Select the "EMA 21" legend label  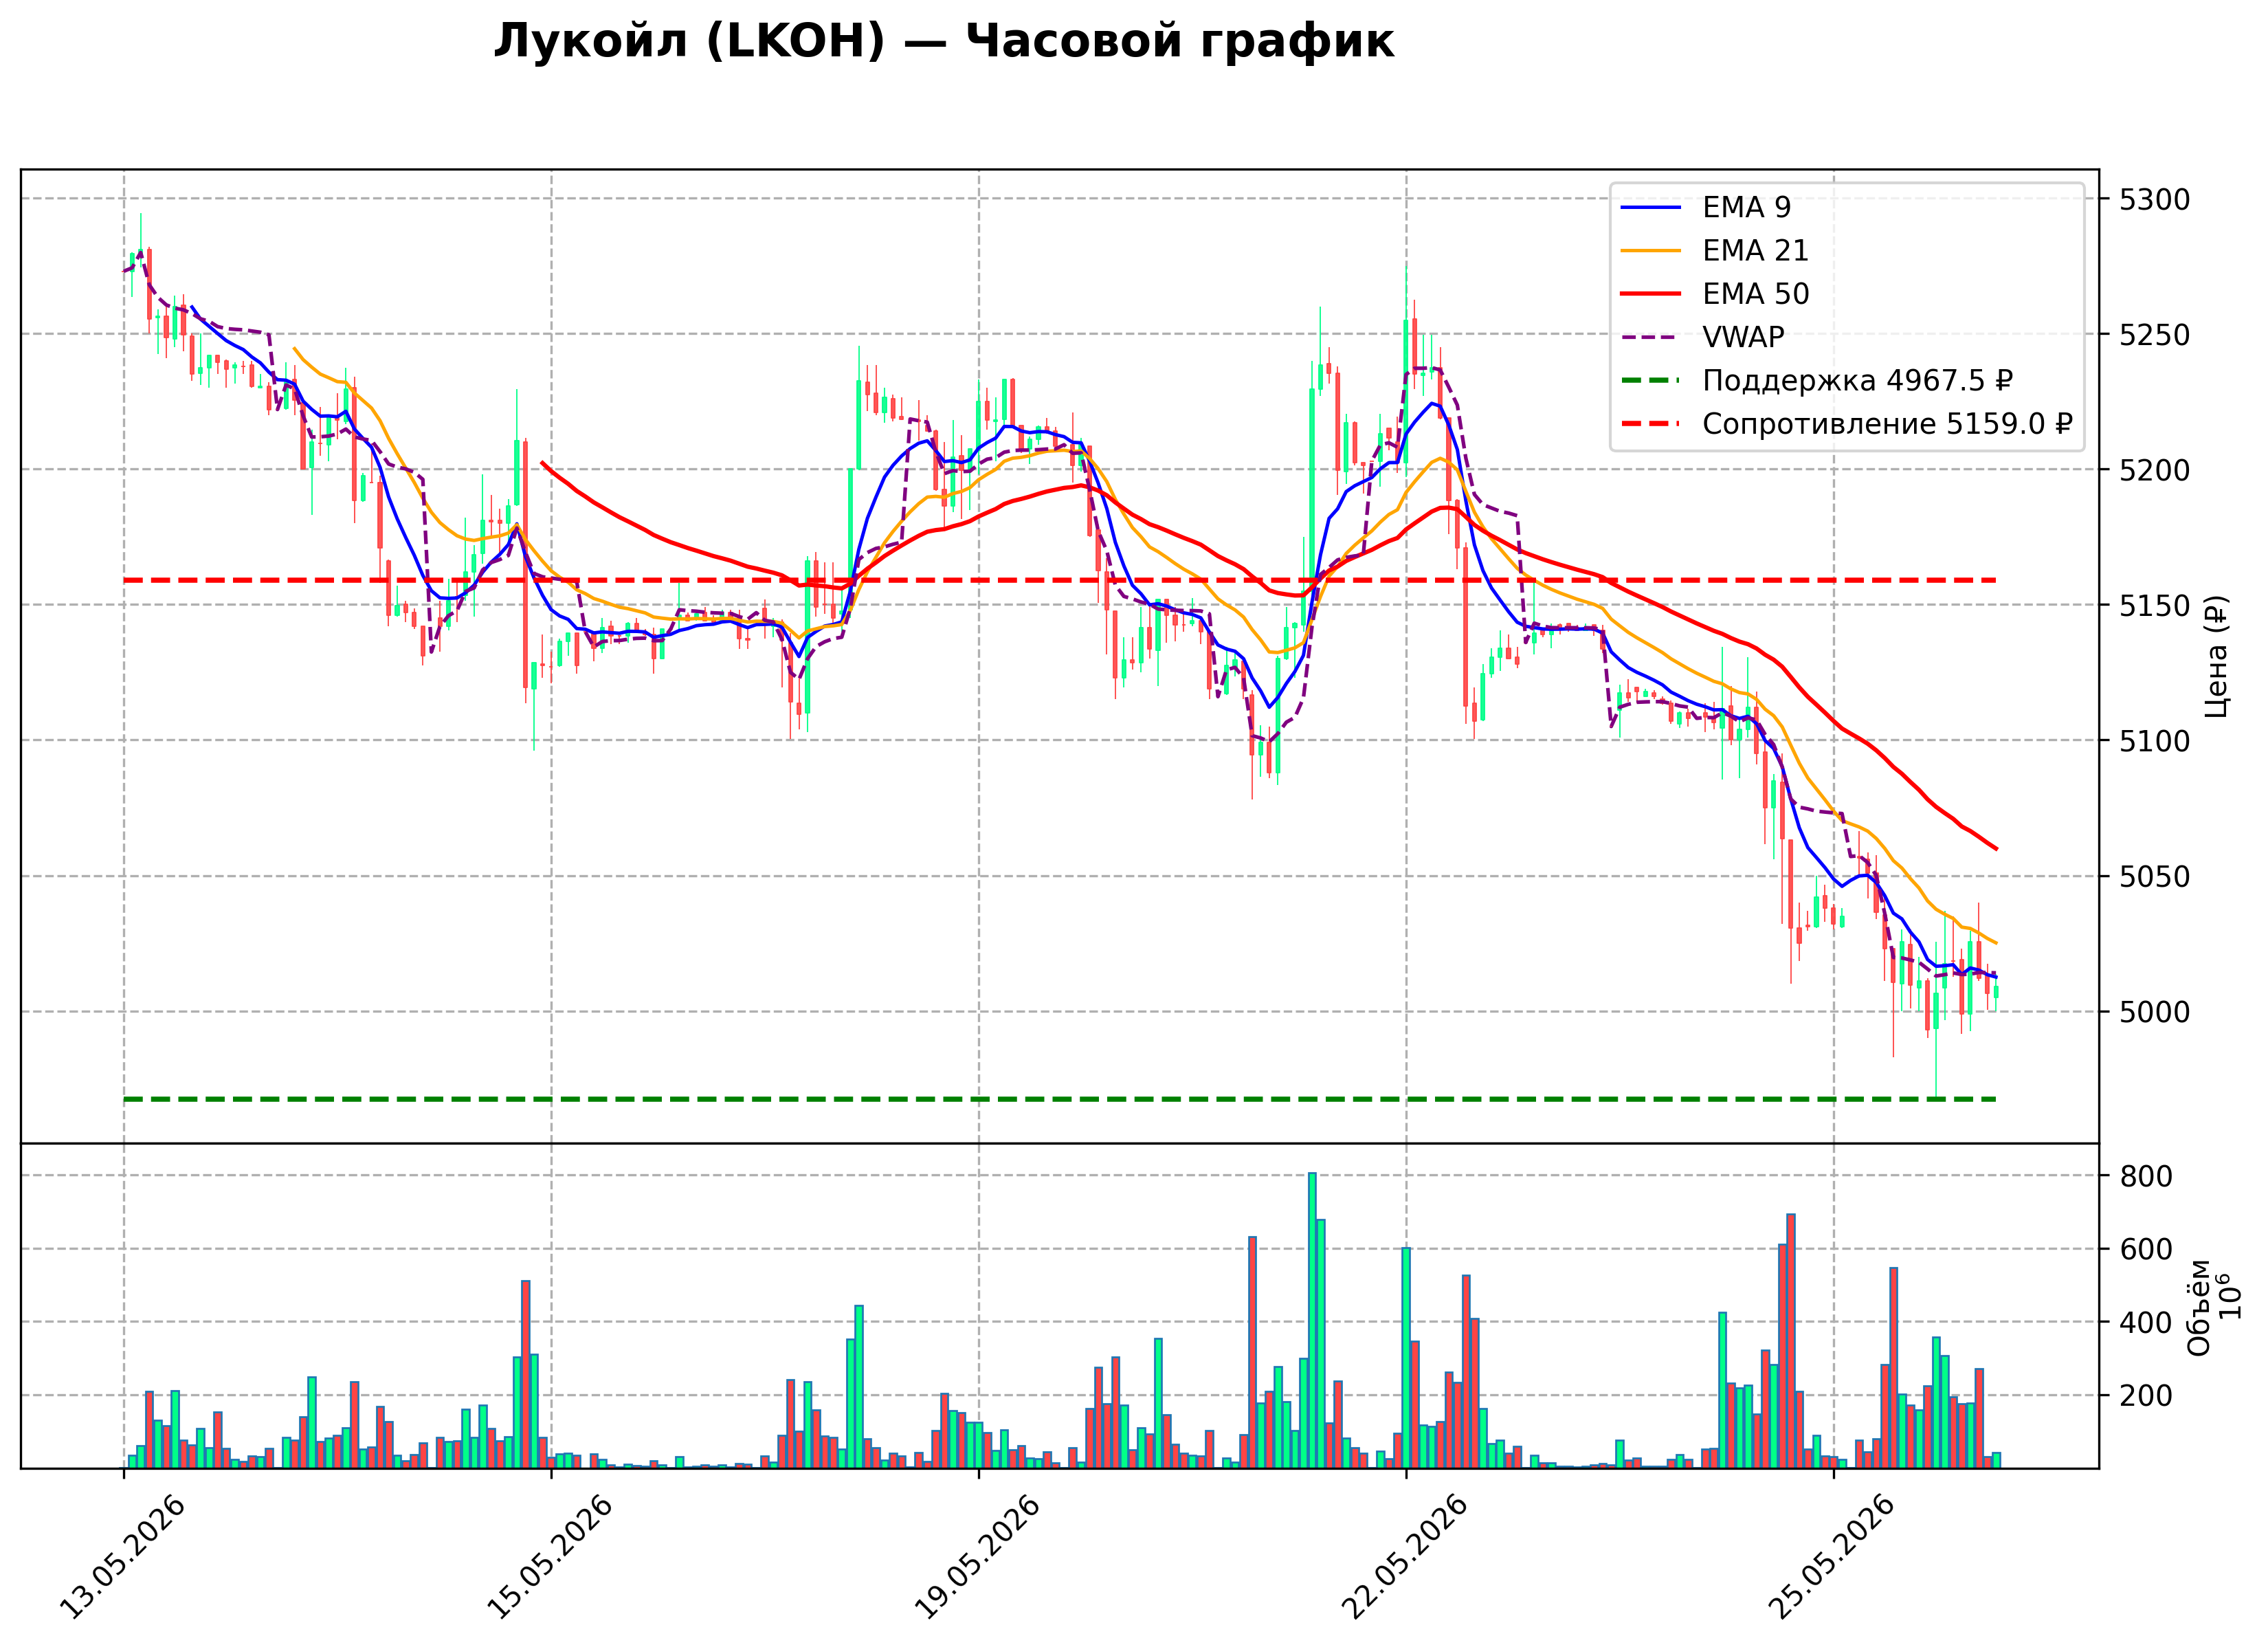tap(1755, 250)
